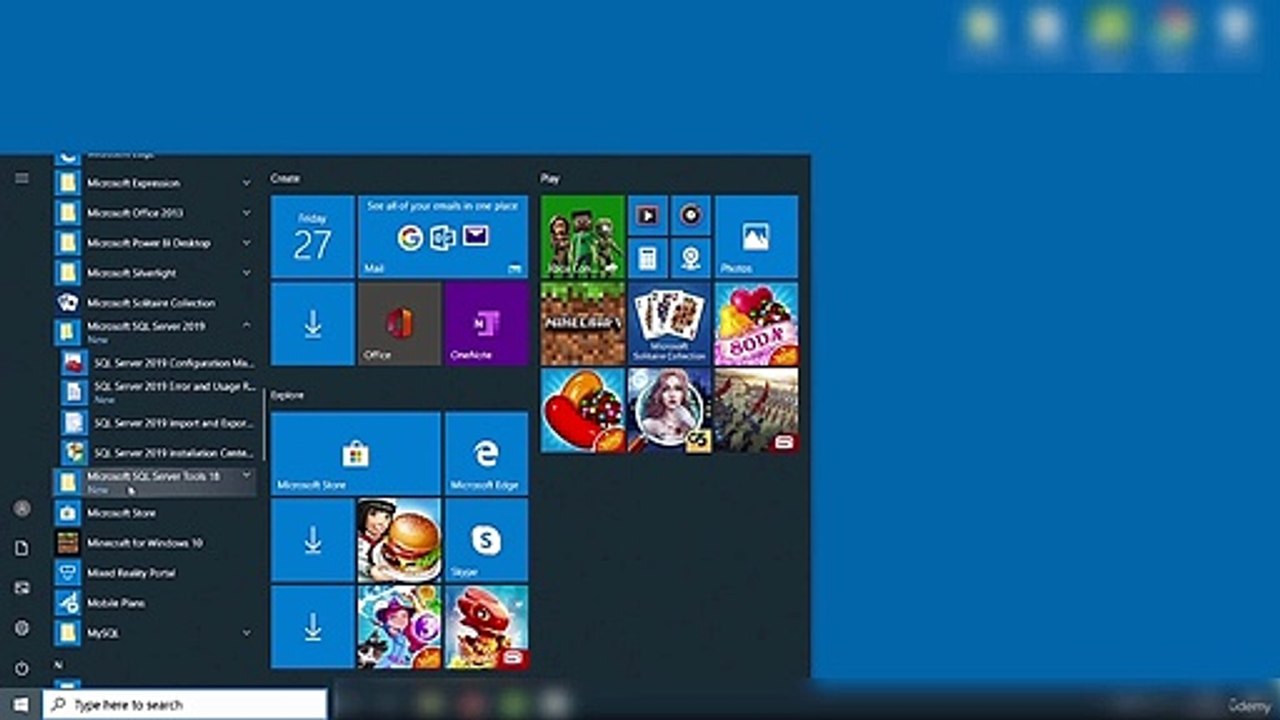Screen dimensions: 1280x720
Task: Click the letter N section header
Action: (58, 664)
